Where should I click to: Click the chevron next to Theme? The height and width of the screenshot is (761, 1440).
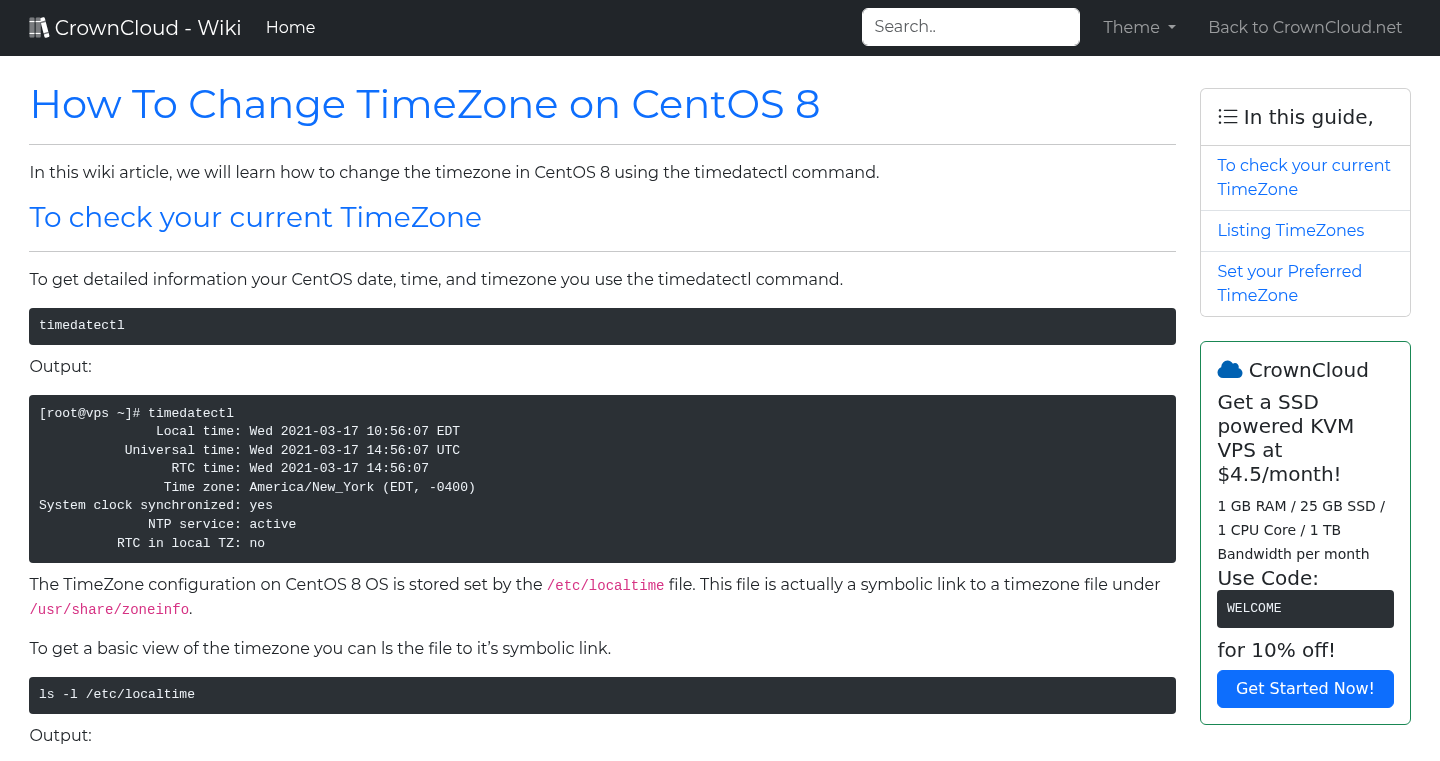(1172, 28)
